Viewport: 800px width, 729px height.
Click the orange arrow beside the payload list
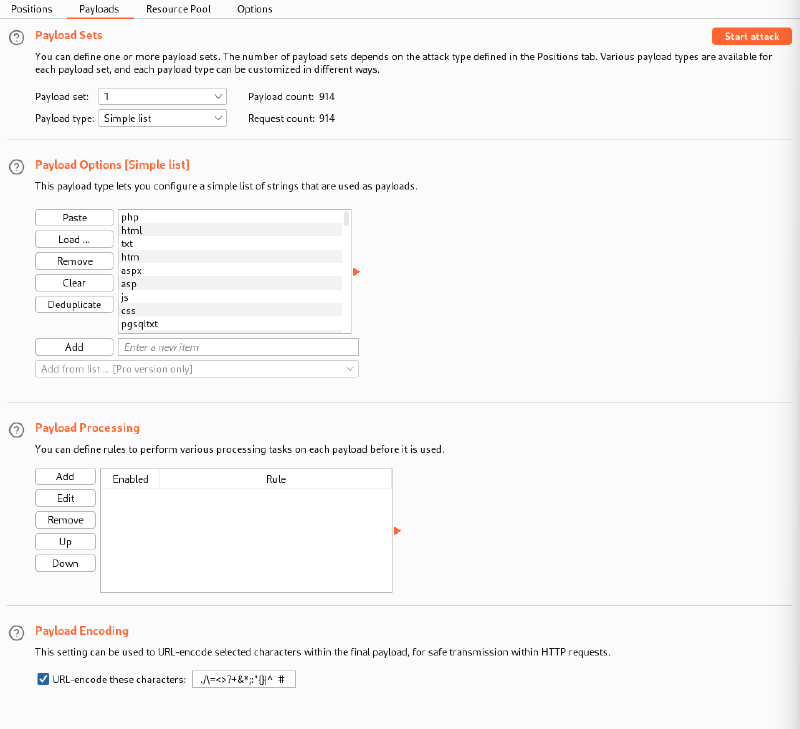[357, 271]
